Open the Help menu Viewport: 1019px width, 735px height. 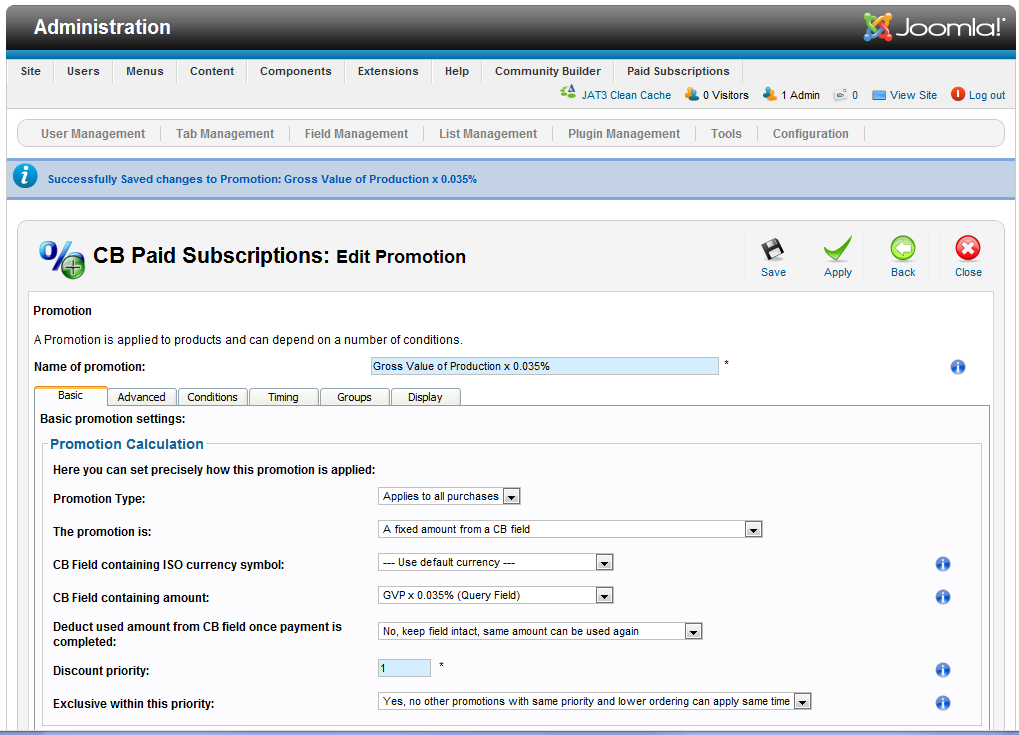[x=457, y=71]
